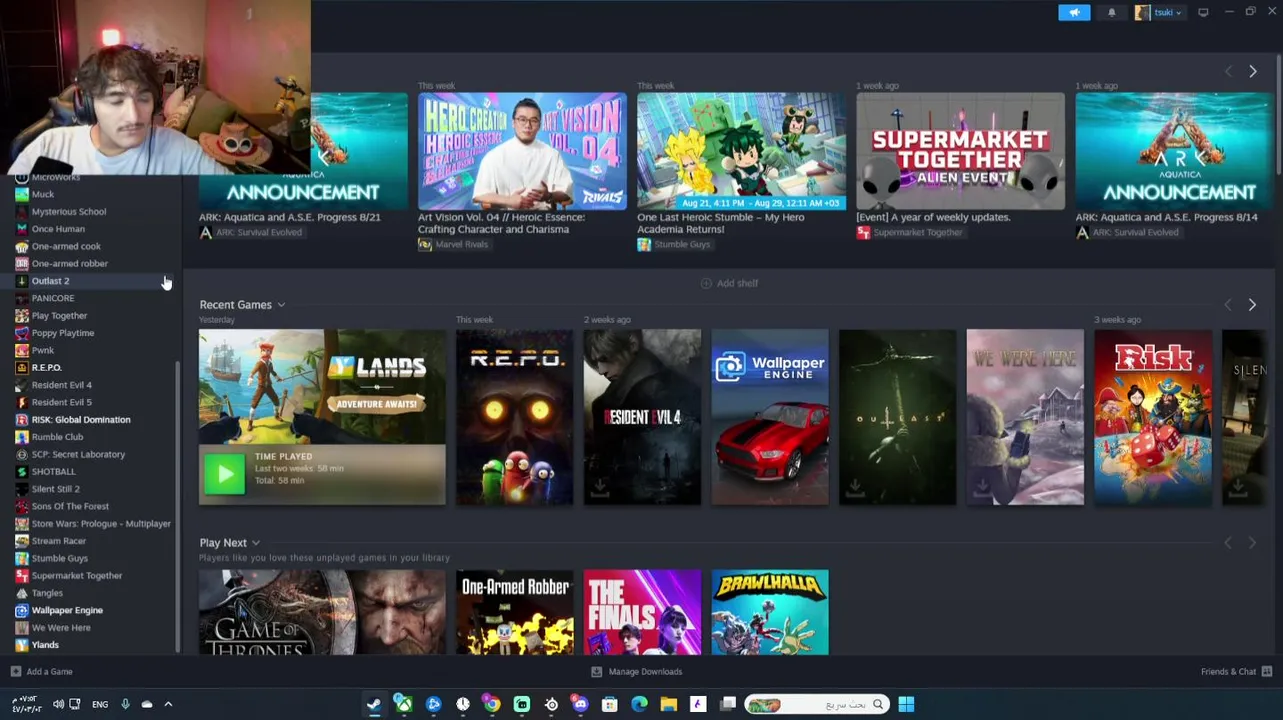Click Add a Game at bottom left
The width and height of the screenshot is (1283, 720).
click(x=41, y=671)
